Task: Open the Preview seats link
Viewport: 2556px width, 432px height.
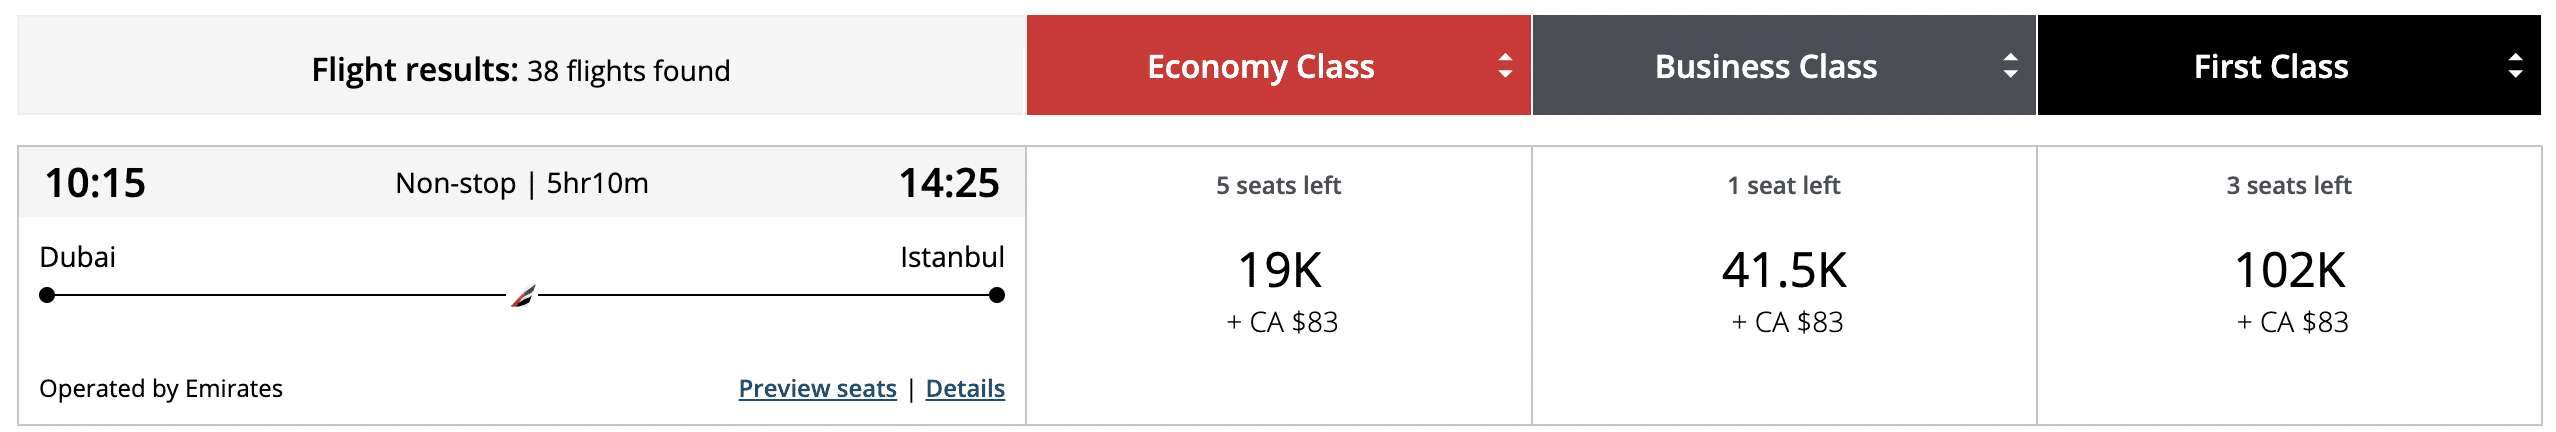Action: tap(817, 388)
